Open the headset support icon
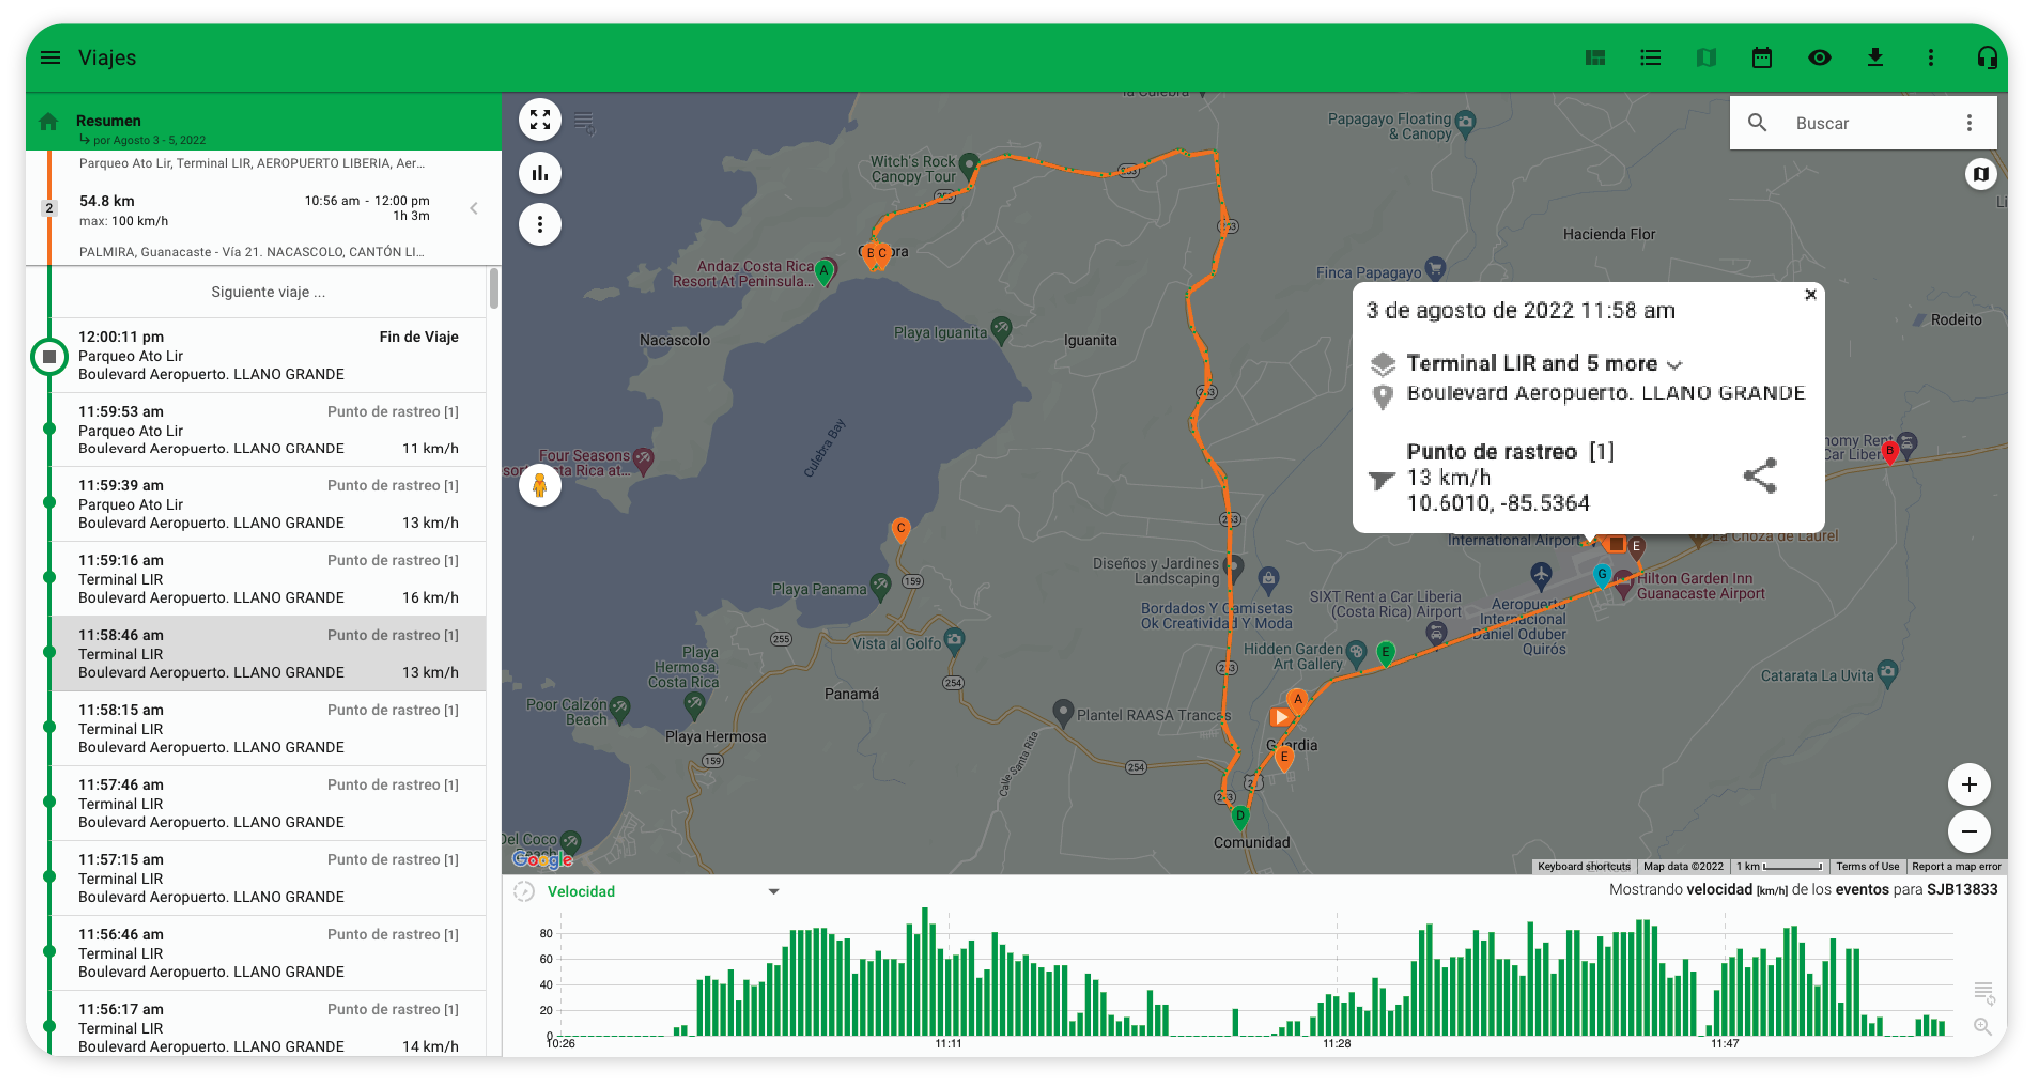 click(x=1987, y=58)
